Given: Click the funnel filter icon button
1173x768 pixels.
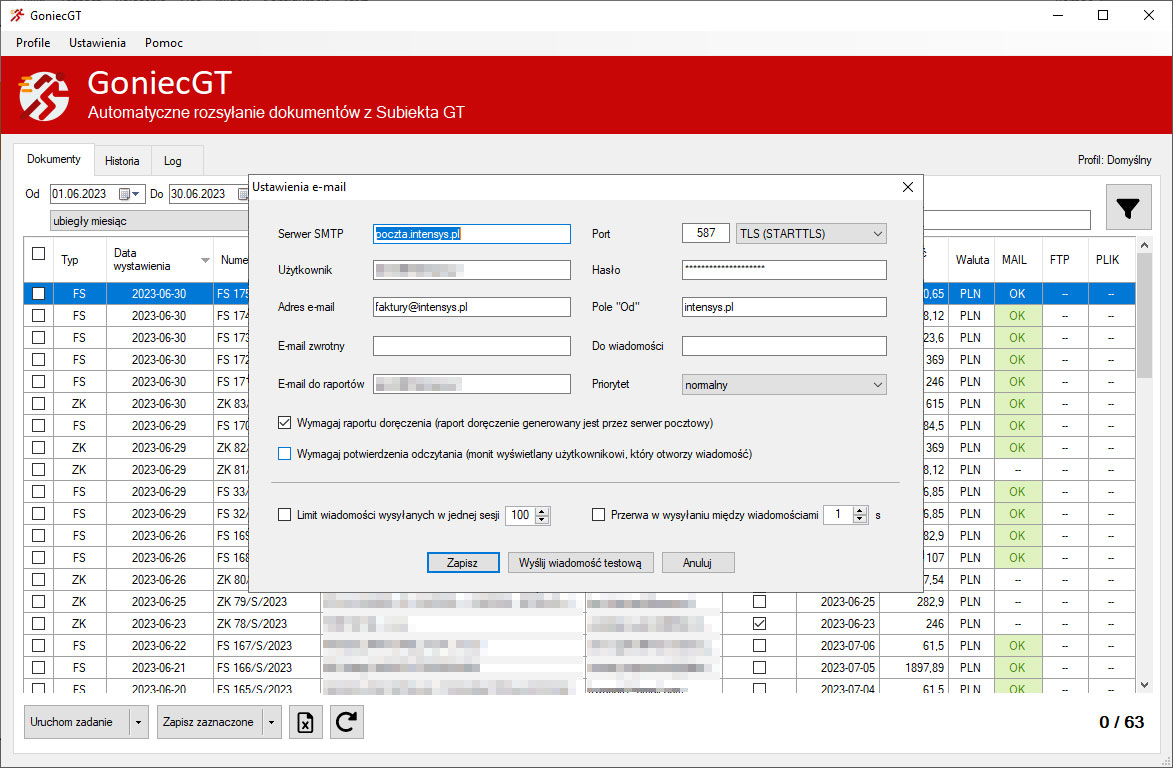Looking at the screenshot, I should pyautogui.click(x=1128, y=207).
